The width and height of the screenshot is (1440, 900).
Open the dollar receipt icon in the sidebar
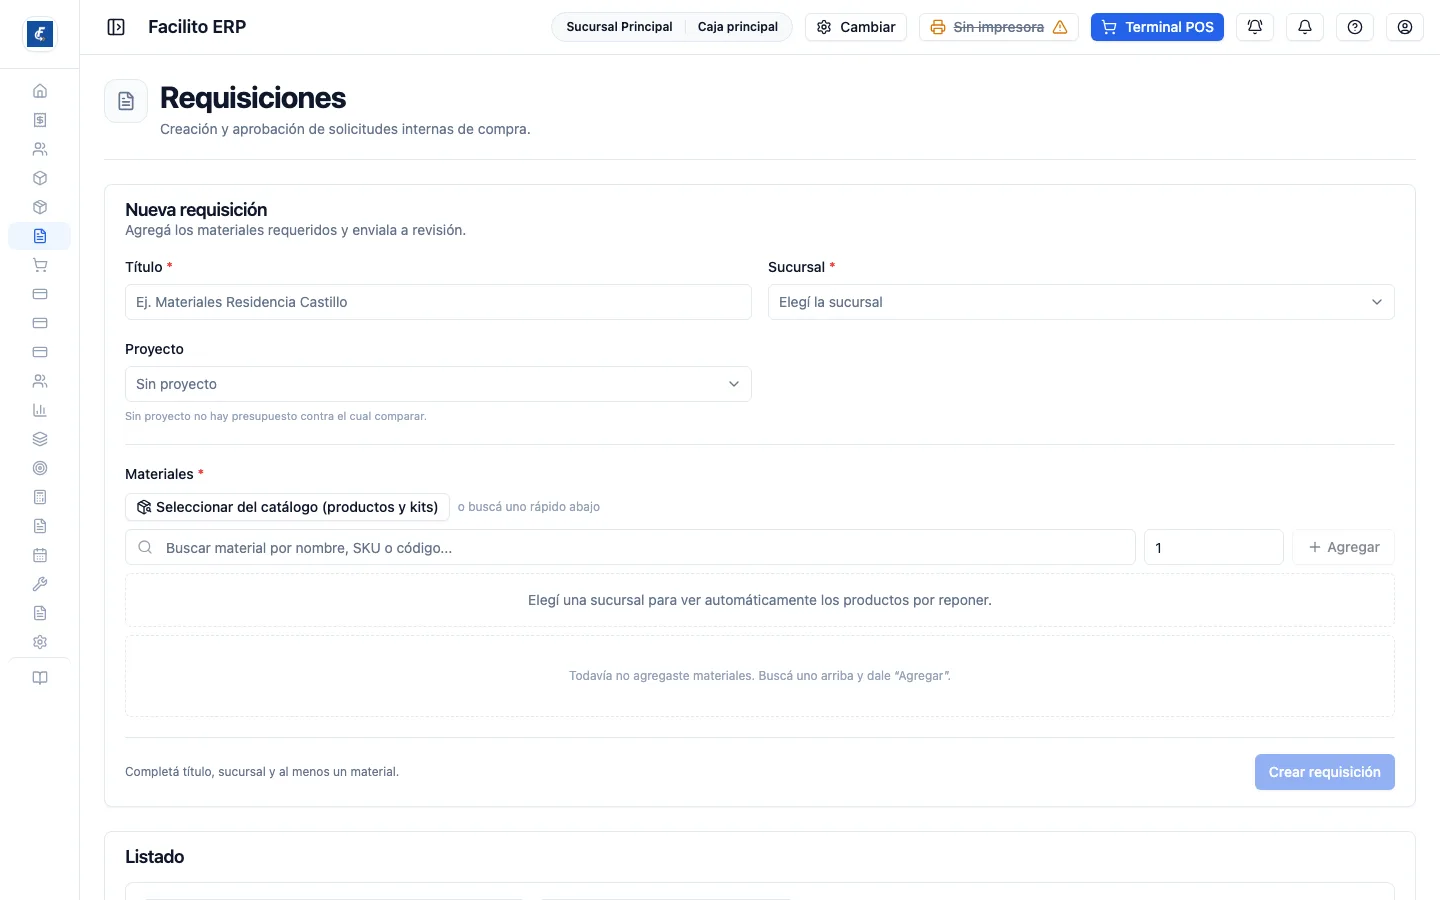click(40, 120)
